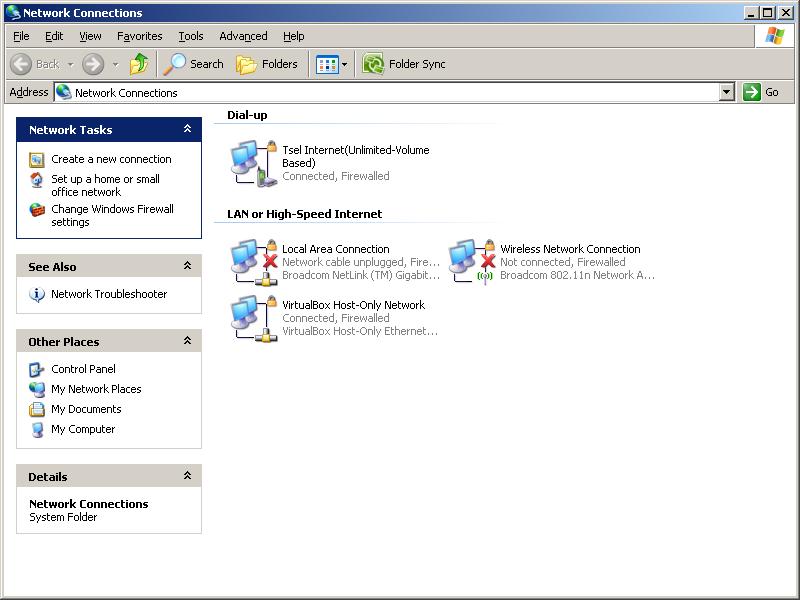Screen dimensions: 800x600
Task: Select the VirtualBox Host-Only Network label text
Action: [x=354, y=305]
